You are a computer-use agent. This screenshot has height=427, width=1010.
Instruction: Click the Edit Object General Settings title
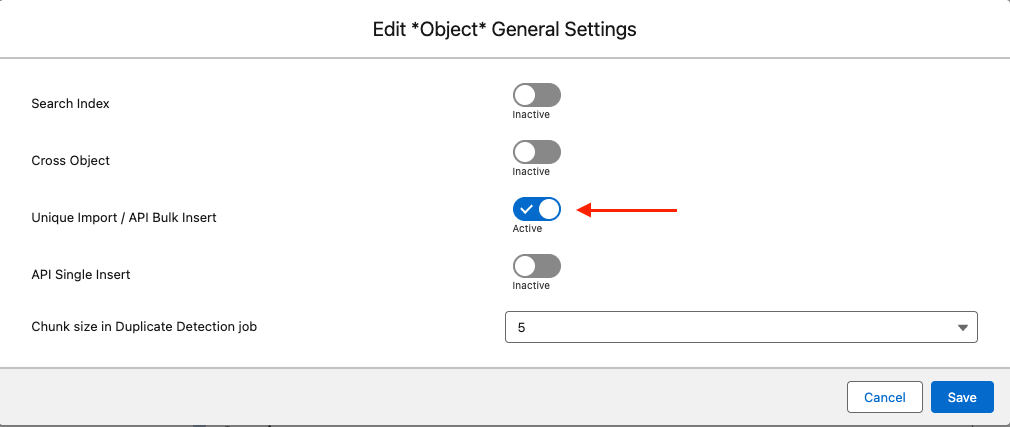tap(504, 29)
